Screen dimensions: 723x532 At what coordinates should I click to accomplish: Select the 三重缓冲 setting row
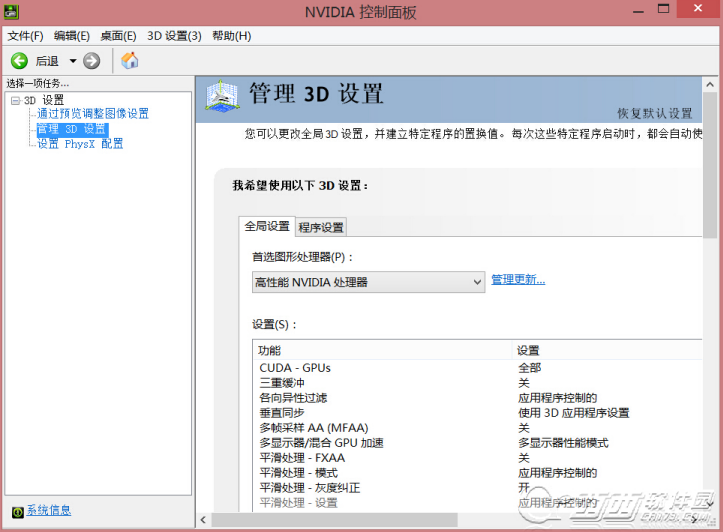[x=477, y=383]
